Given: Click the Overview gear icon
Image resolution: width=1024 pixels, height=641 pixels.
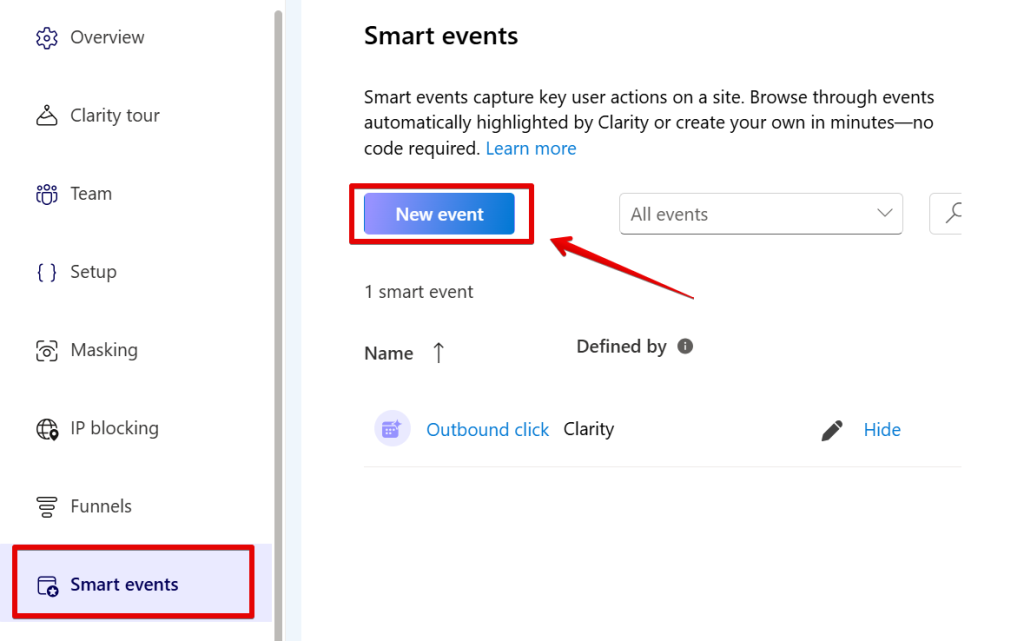Looking at the screenshot, I should [x=46, y=38].
